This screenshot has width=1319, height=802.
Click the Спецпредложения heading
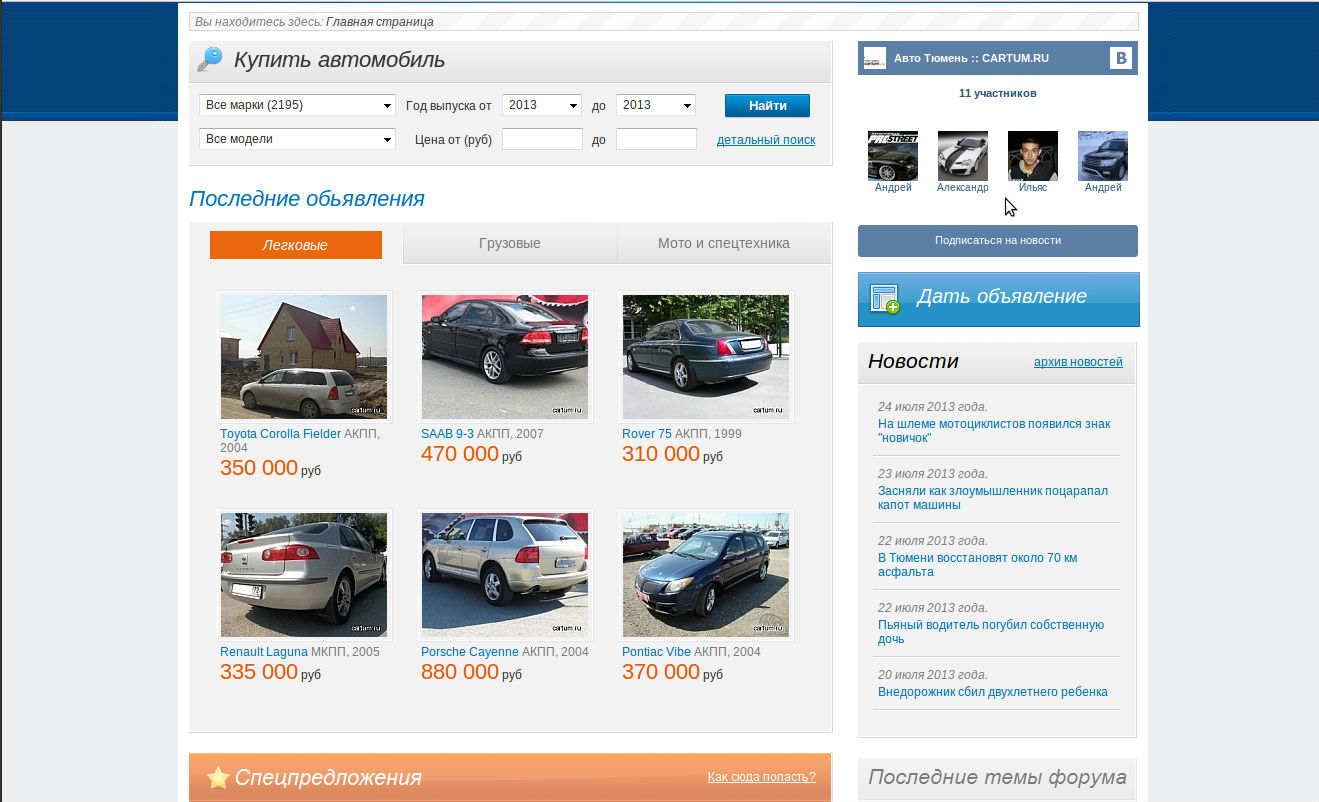click(328, 778)
